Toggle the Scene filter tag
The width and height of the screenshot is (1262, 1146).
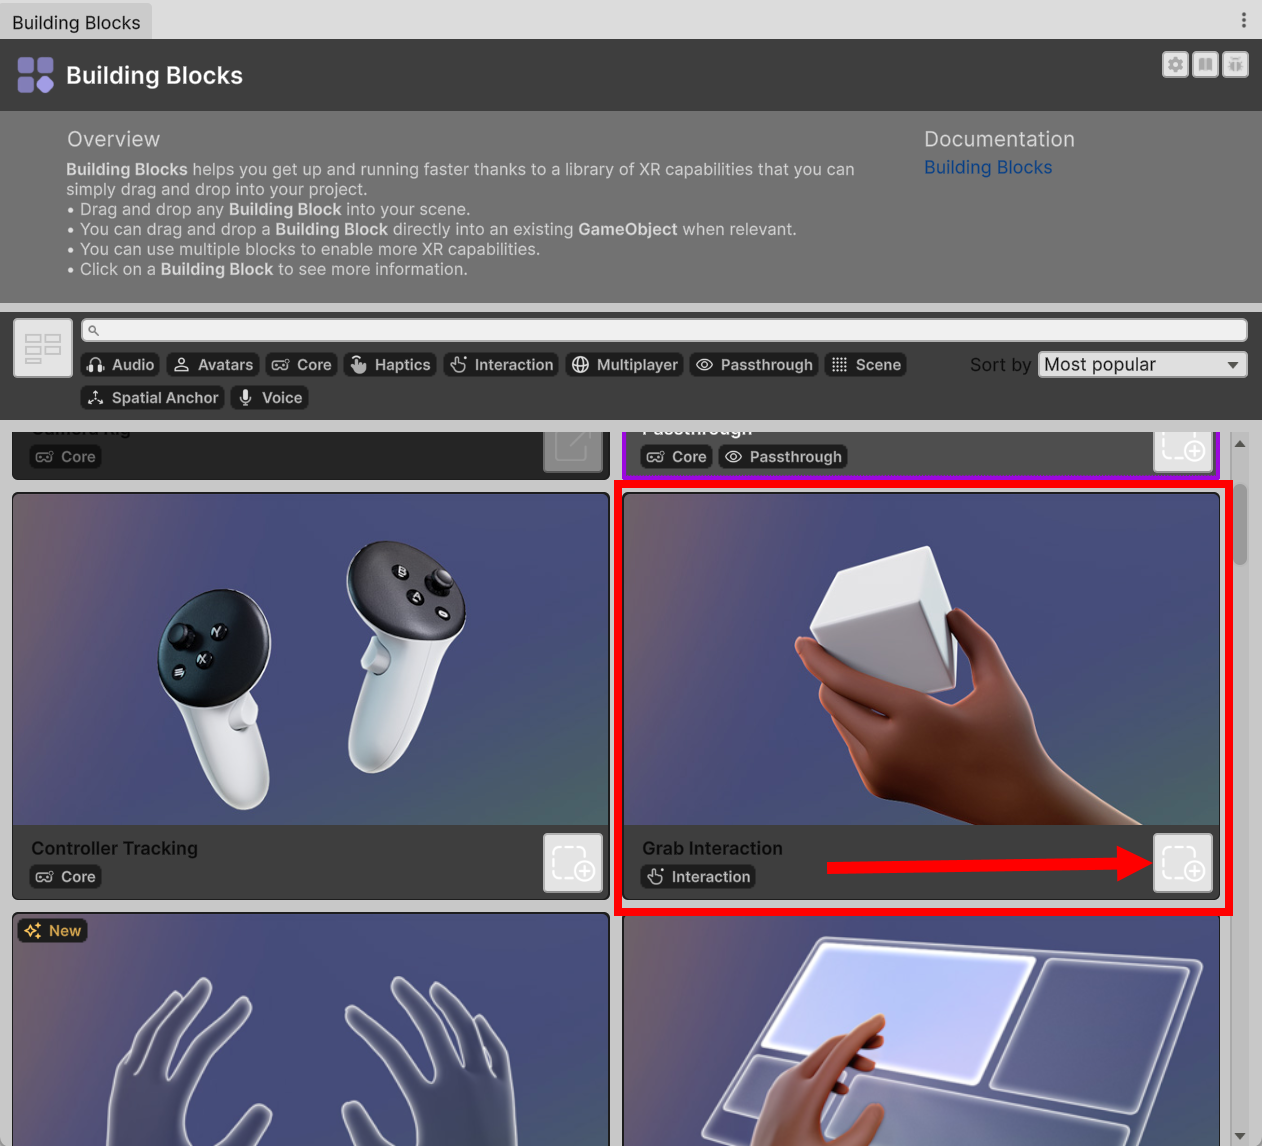point(866,365)
